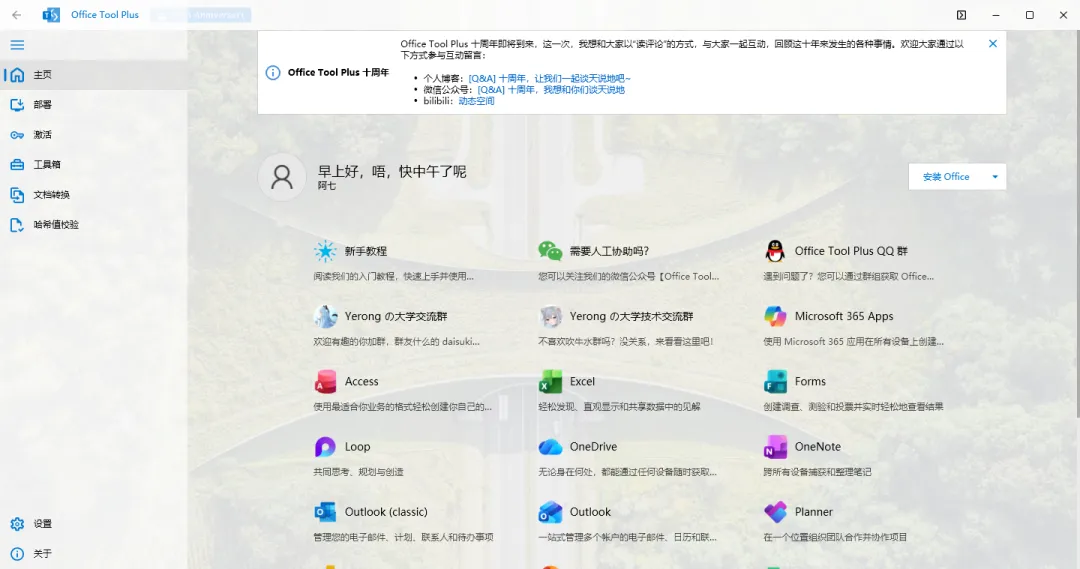Click the username 阿七
This screenshot has height=569, width=1080.
point(326,186)
